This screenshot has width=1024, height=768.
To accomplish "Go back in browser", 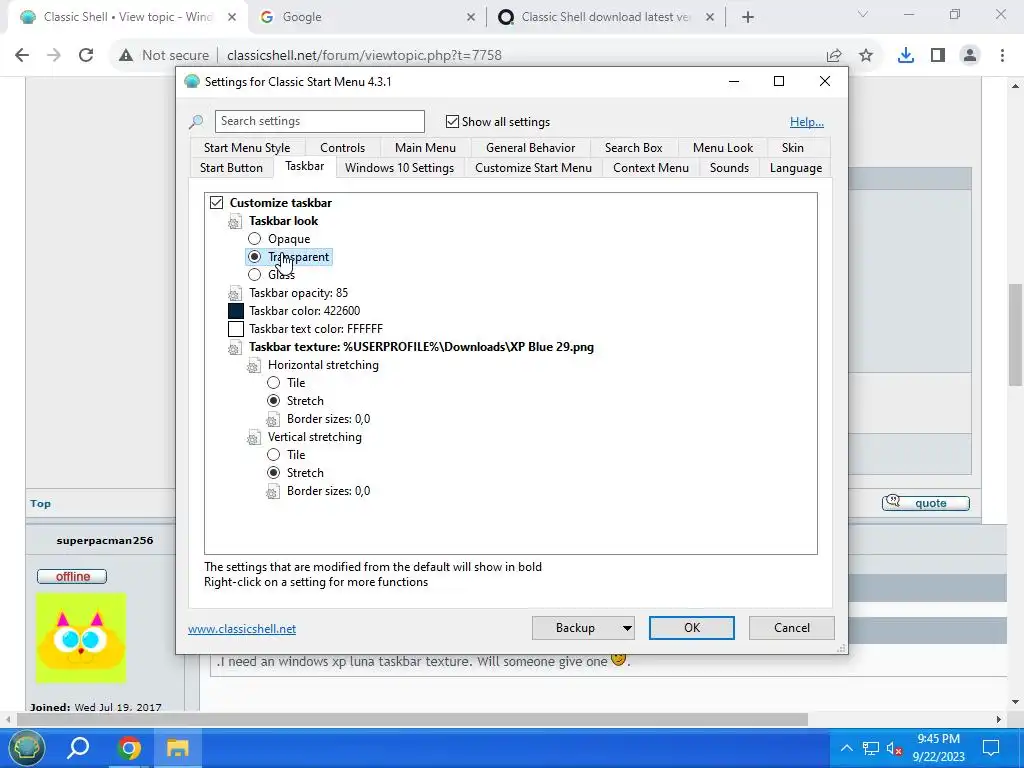I will tap(22, 56).
